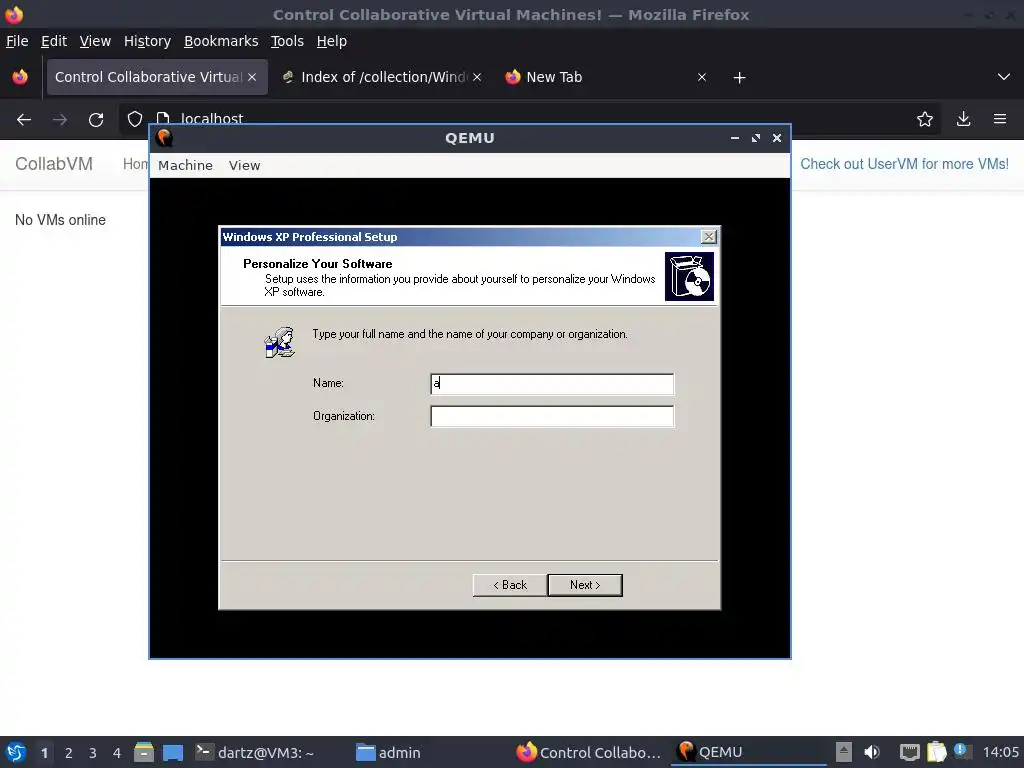The height and width of the screenshot is (768, 1024).
Task: Click the Name input field
Action: pos(552,384)
